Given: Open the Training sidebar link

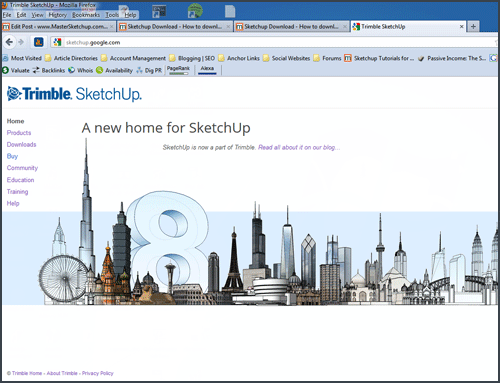Looking at the screenshot, I should click(17, 191).
